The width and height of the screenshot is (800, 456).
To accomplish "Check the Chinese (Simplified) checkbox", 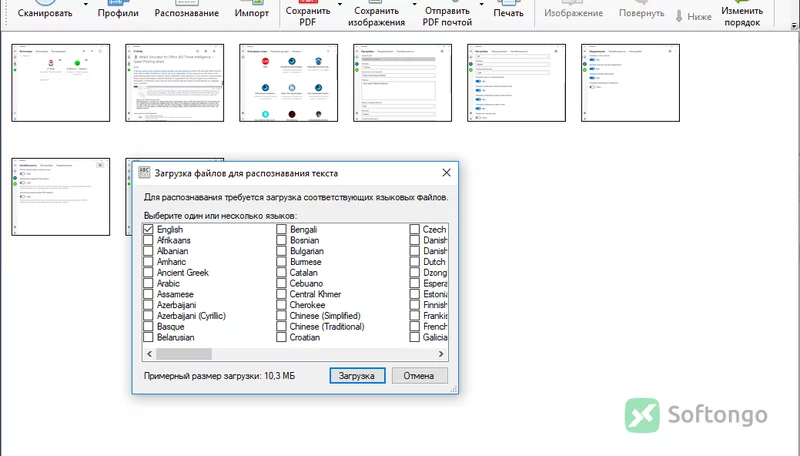I will (x=281, y=316).
